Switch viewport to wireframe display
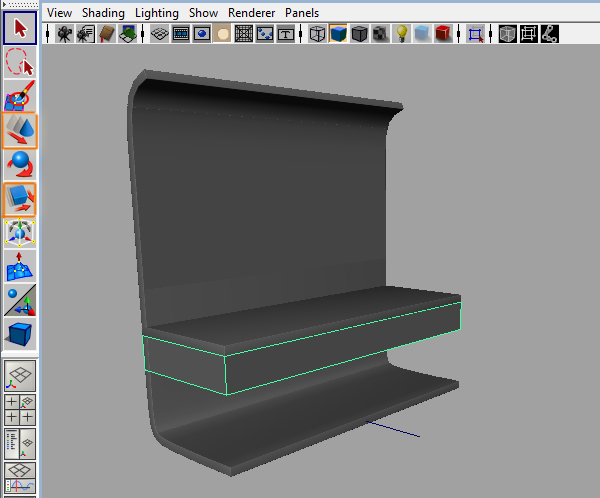This screenshot has height=498, width=600. 317,34
